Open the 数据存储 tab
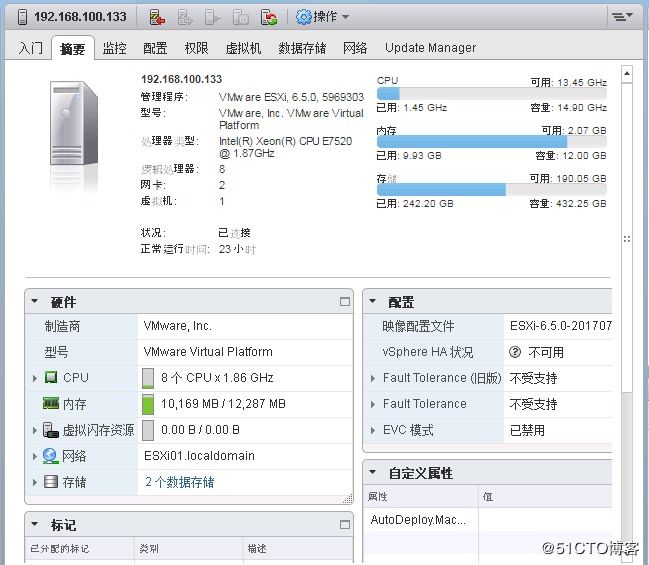Viewport: 649px width, 565px height. pyautogui.click(x=302, y=48)
